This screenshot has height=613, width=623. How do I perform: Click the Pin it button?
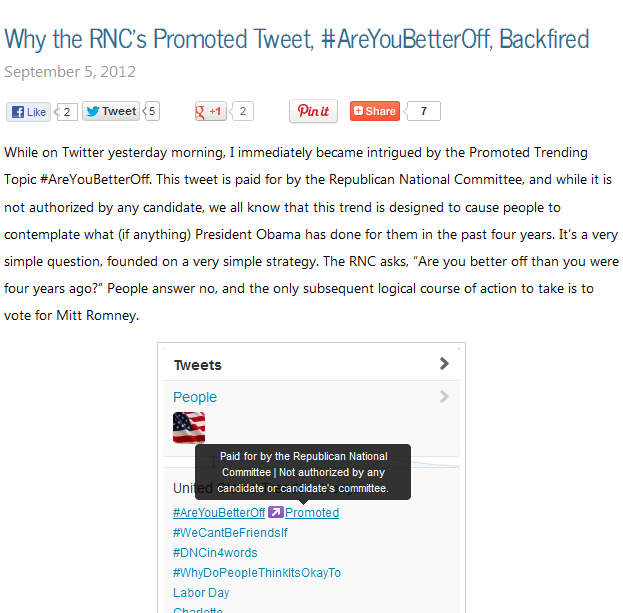(x=313, y=111)
